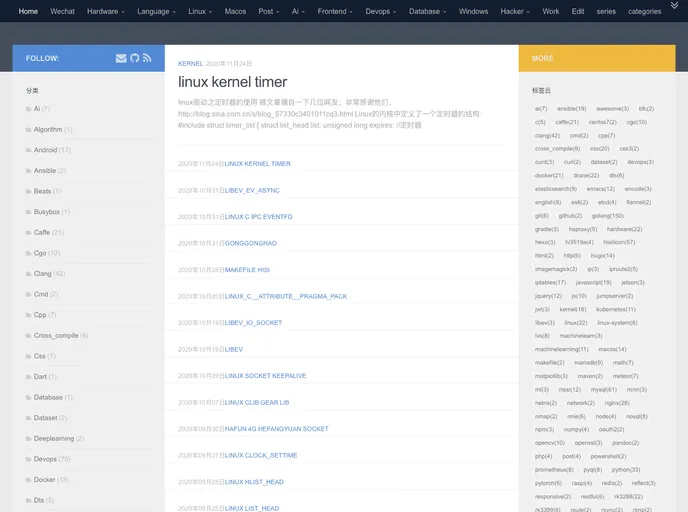Click folder icon beside Android category
This screenshot has height=512, width=688.
pyautogui.click(x=29, y=150)
